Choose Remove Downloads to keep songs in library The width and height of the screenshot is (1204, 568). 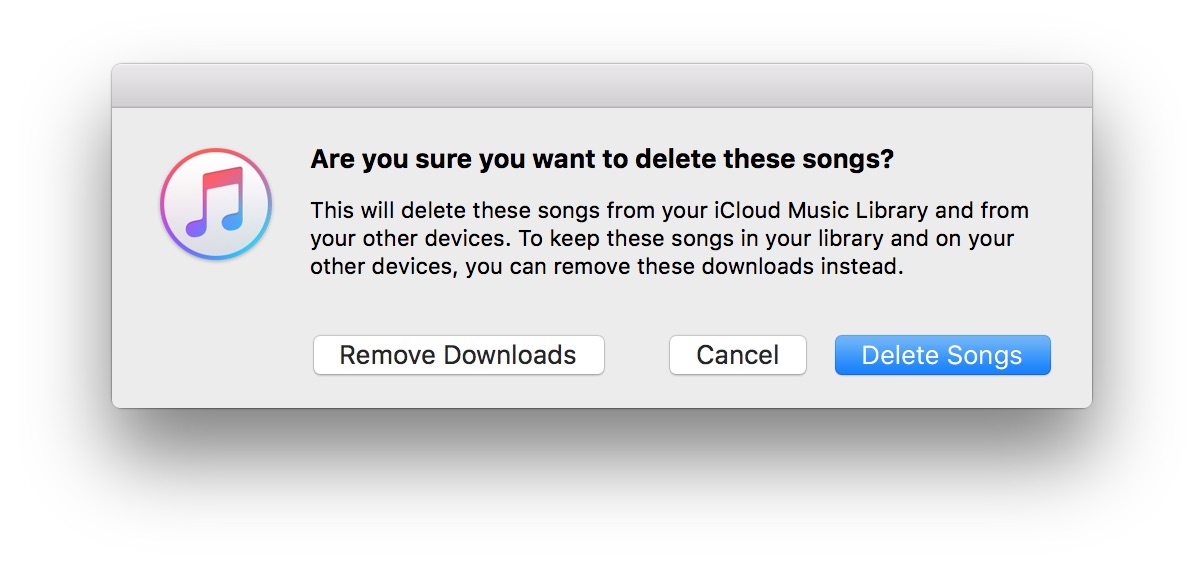458,355
